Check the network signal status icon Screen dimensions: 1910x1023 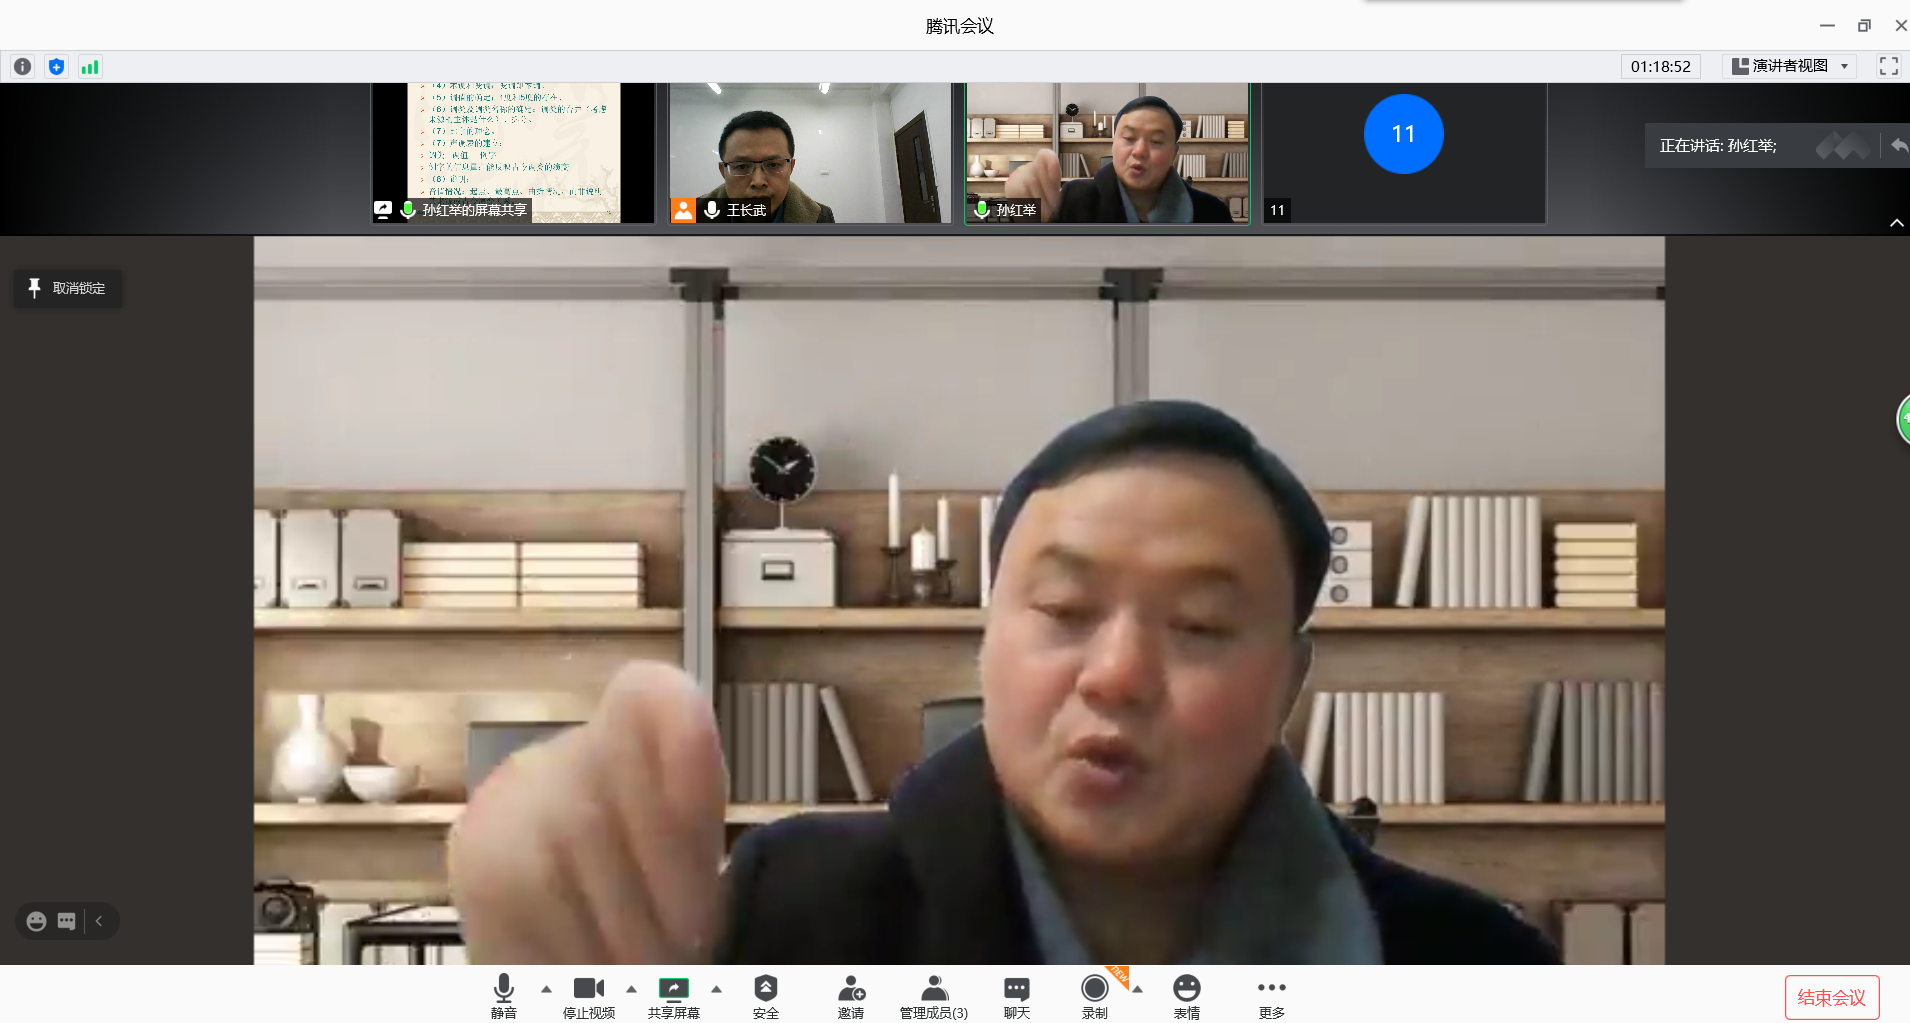coord(90,67)
